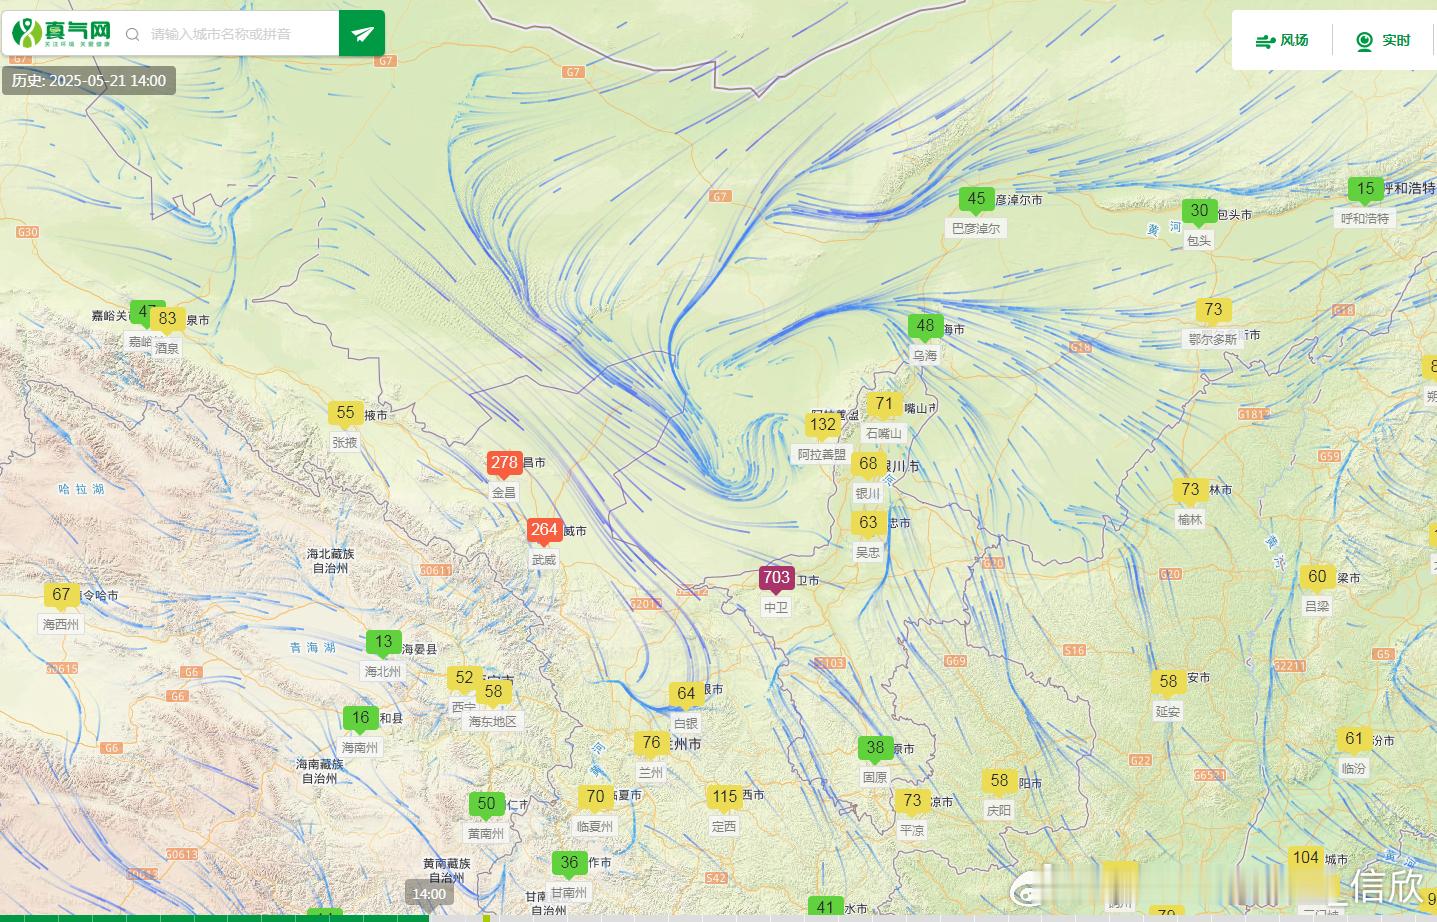This screenshot has width=1437, height=922.
Task: Click the 14:00 timeline marker
Action: [x=429, y=893]
